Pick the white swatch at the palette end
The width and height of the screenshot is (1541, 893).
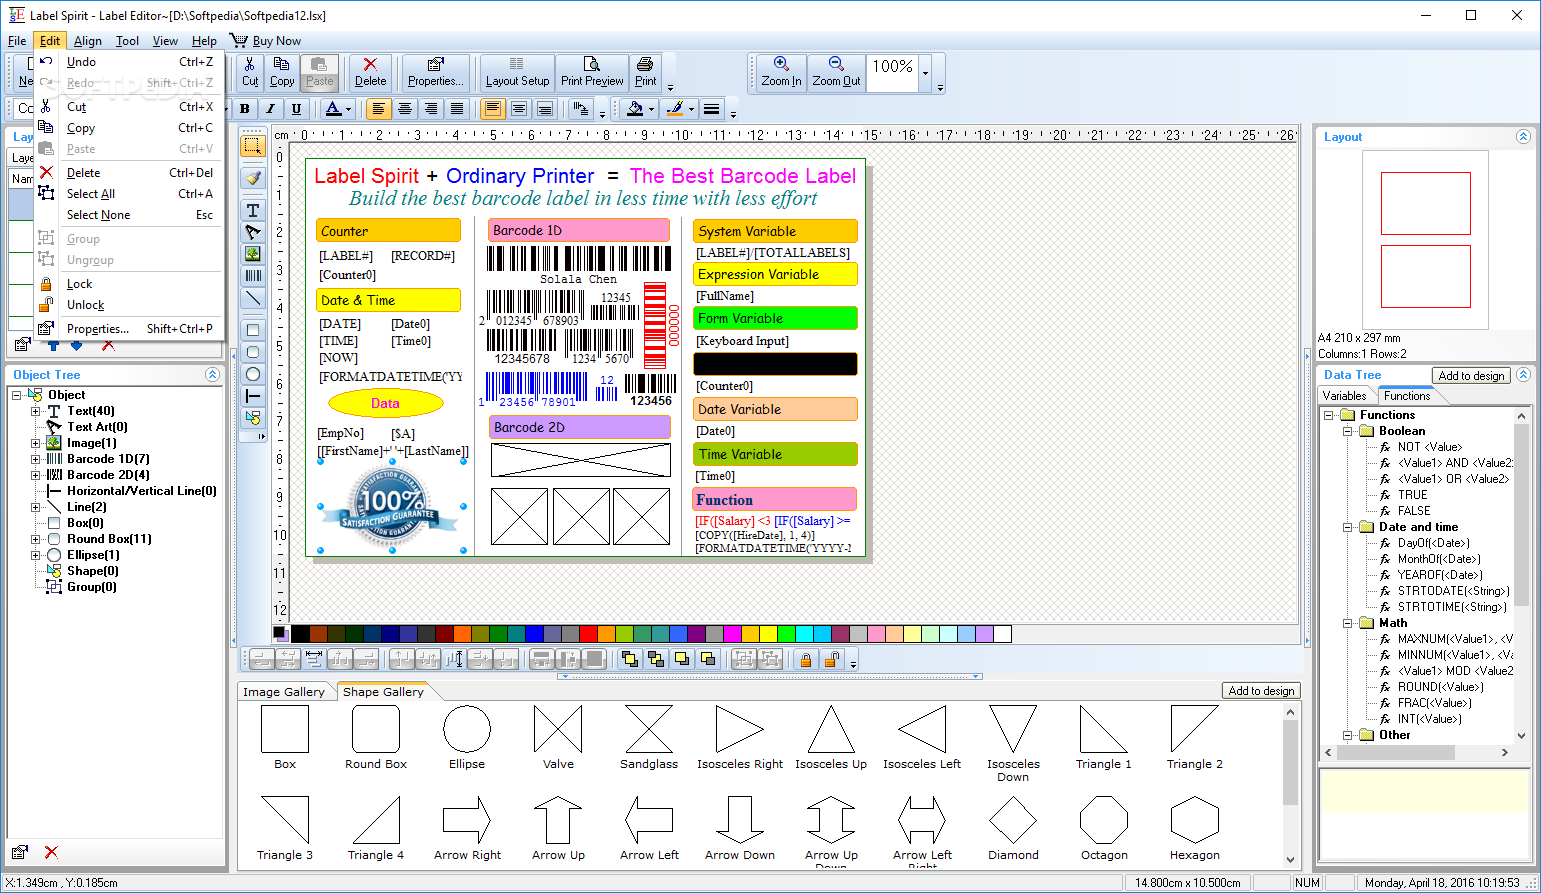[1002, 633]
